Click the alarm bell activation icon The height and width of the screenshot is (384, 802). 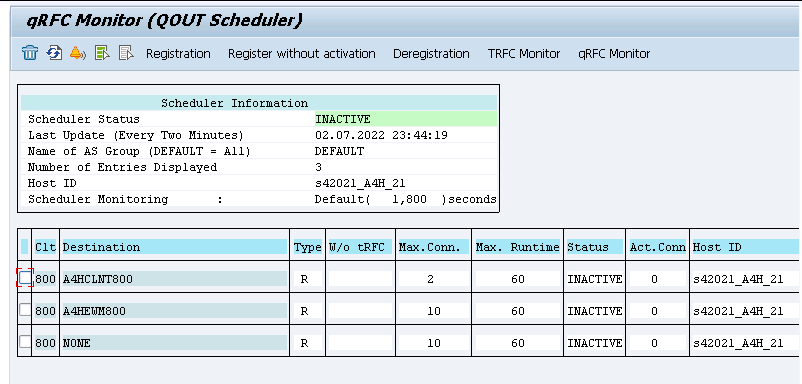click(78, 53)
